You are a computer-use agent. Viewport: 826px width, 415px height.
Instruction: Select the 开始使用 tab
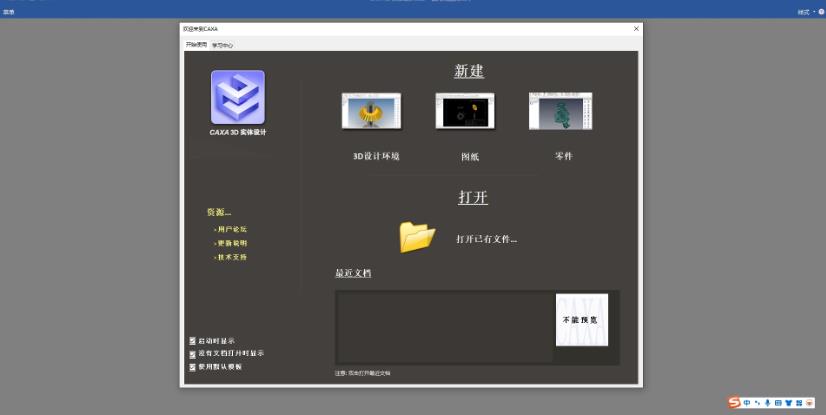(x=196, y=45)
